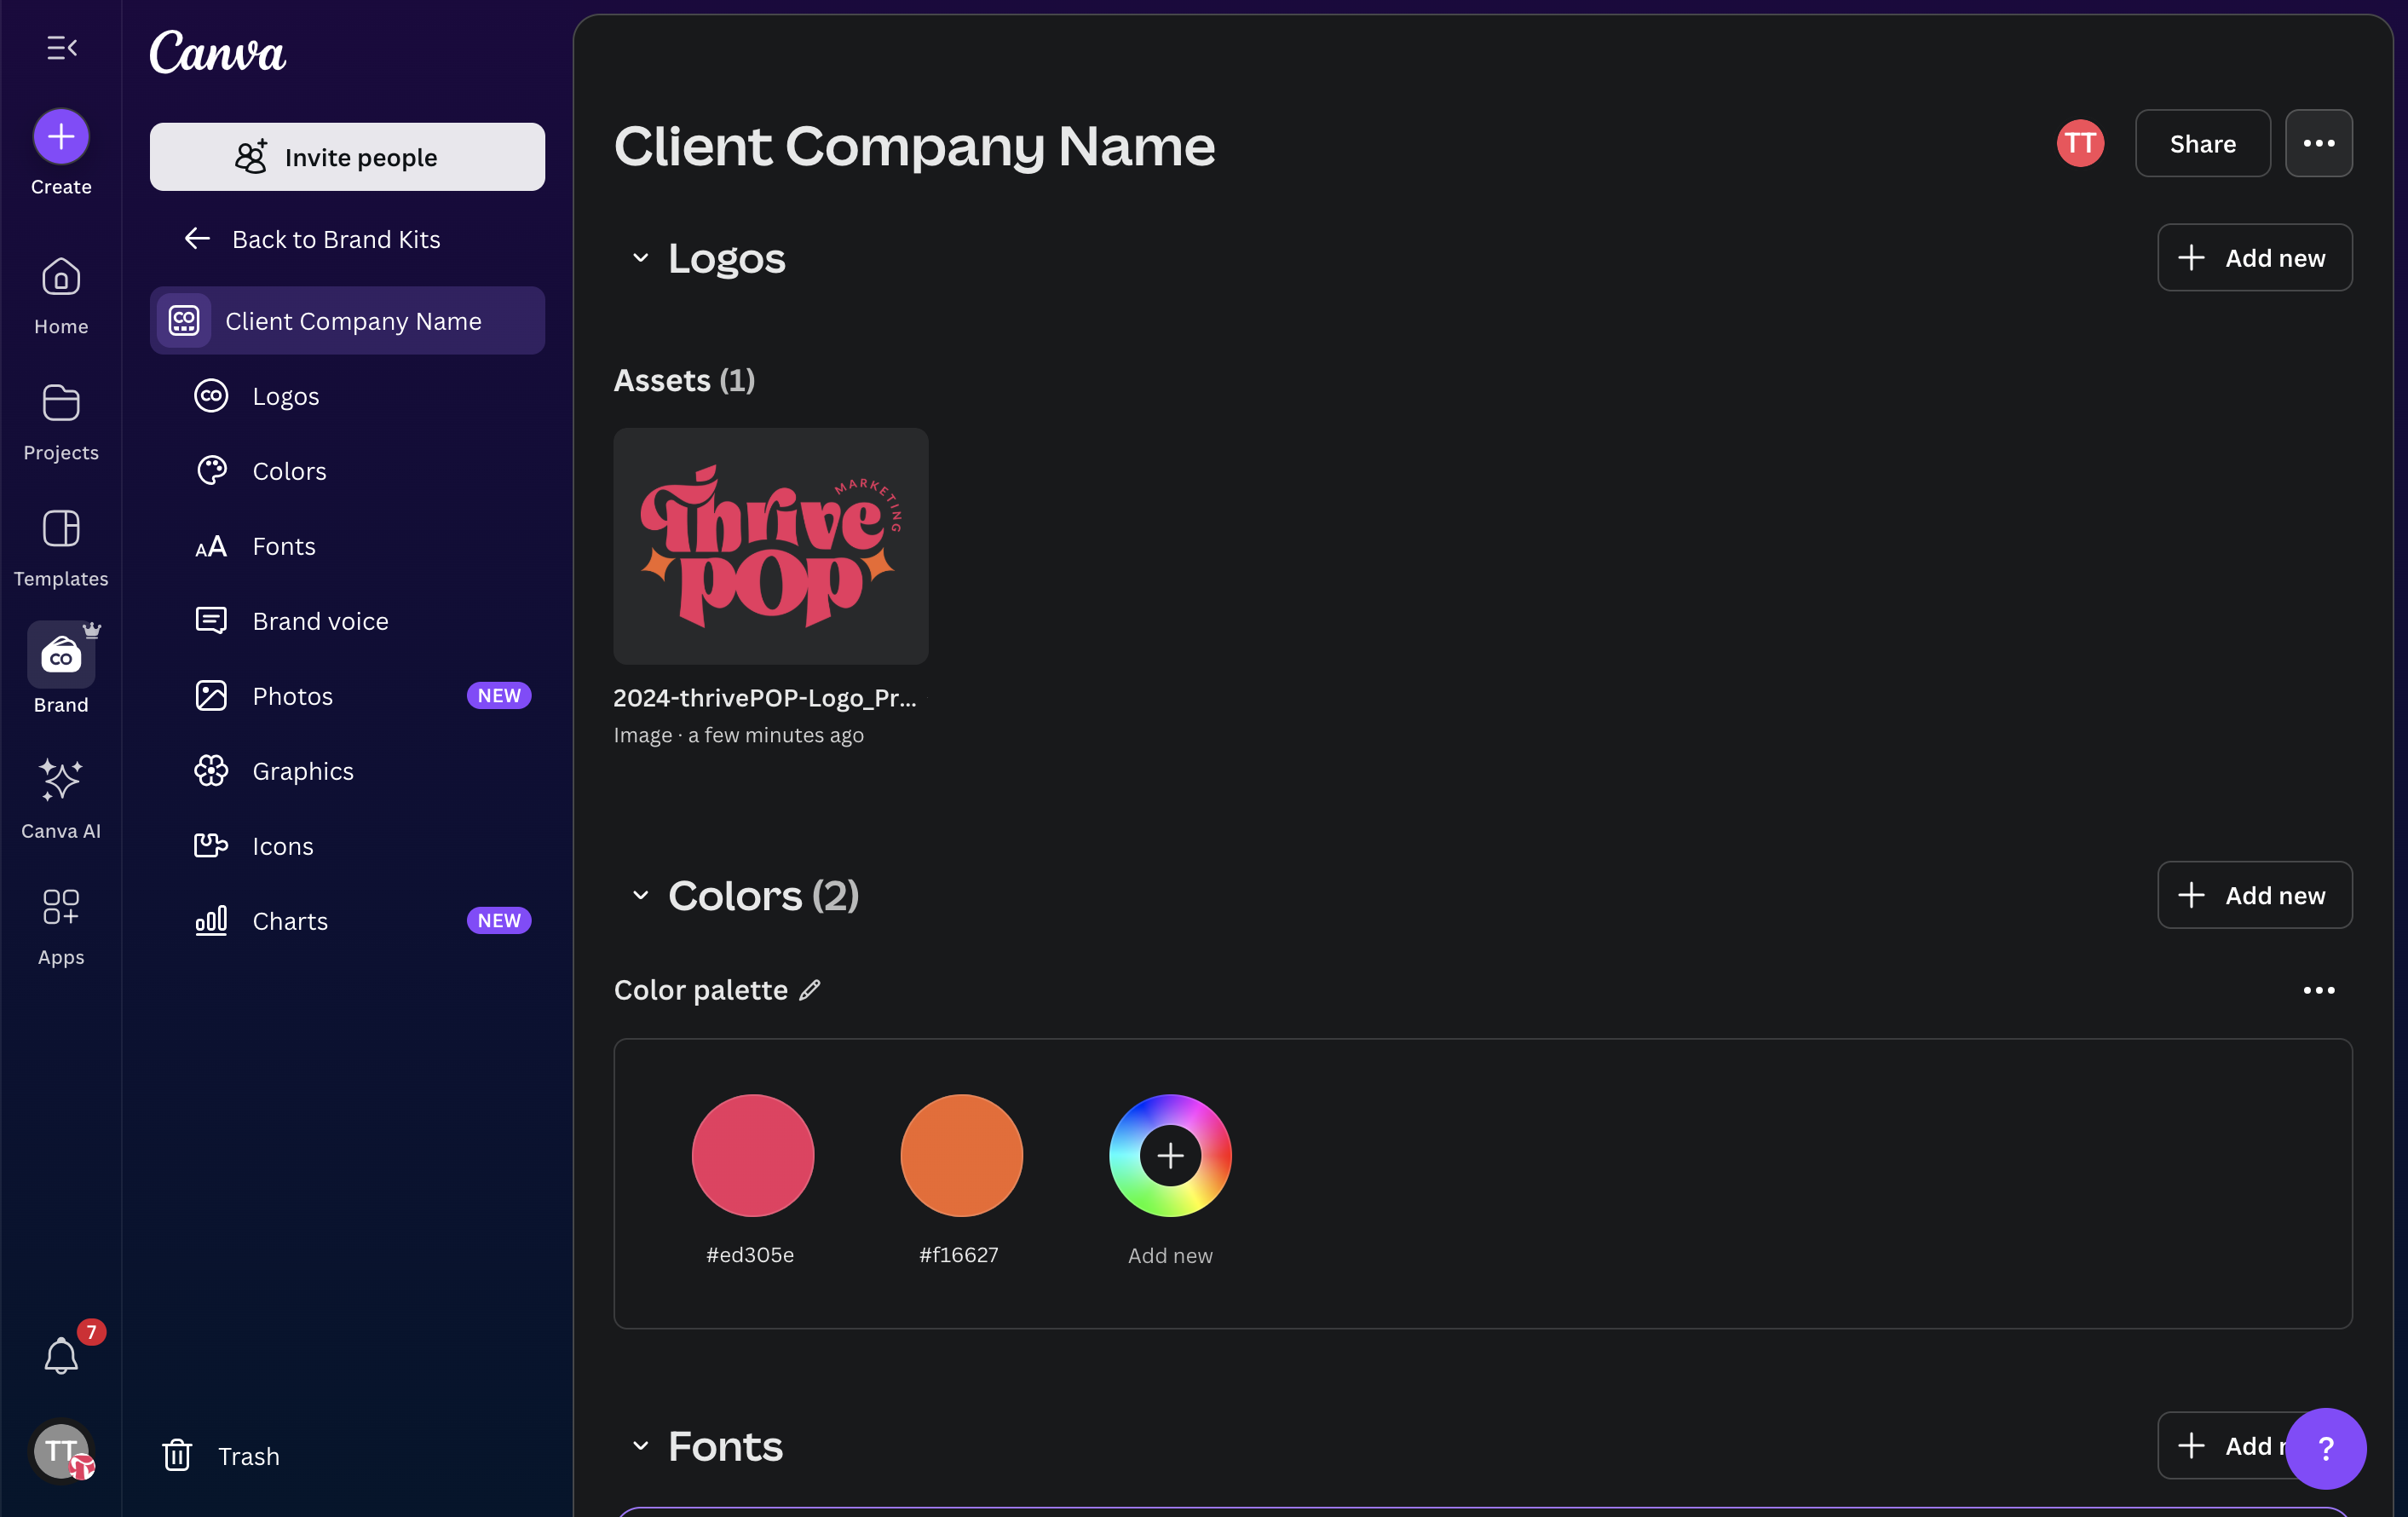
Task: Click the Invite people button
Action: click(347, 157)
